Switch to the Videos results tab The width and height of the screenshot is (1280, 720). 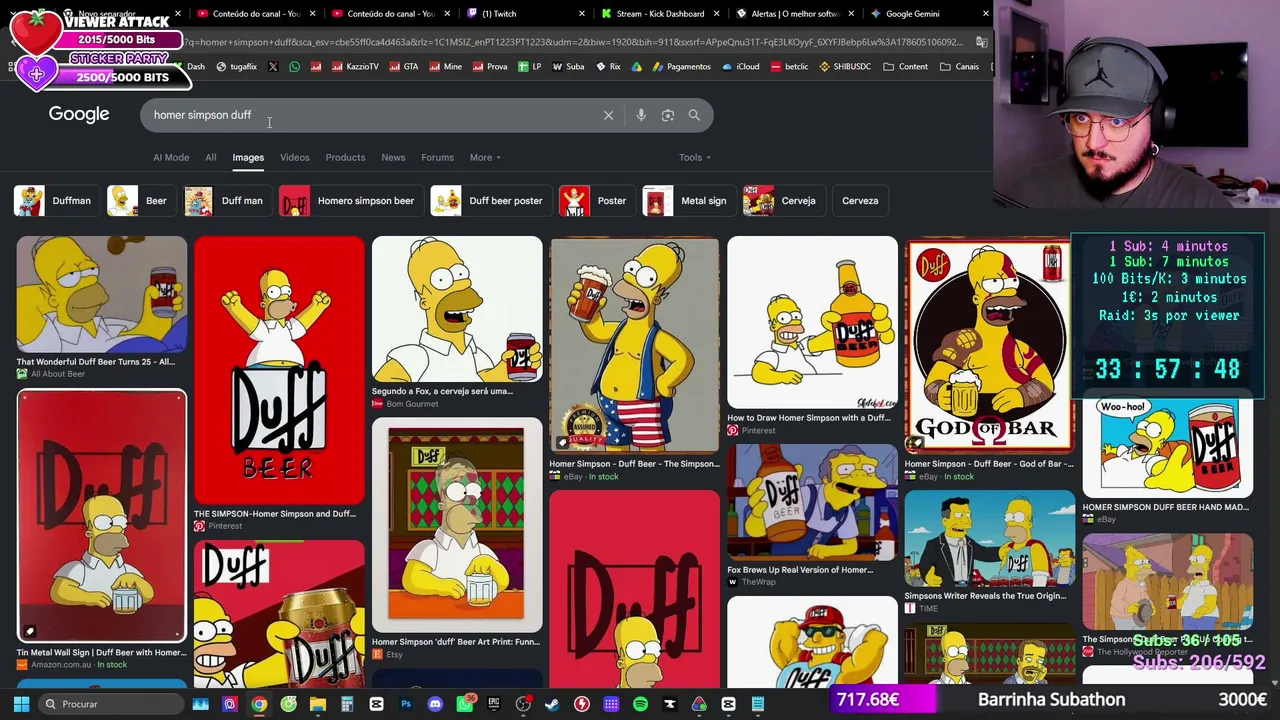[x=294, y=157]
